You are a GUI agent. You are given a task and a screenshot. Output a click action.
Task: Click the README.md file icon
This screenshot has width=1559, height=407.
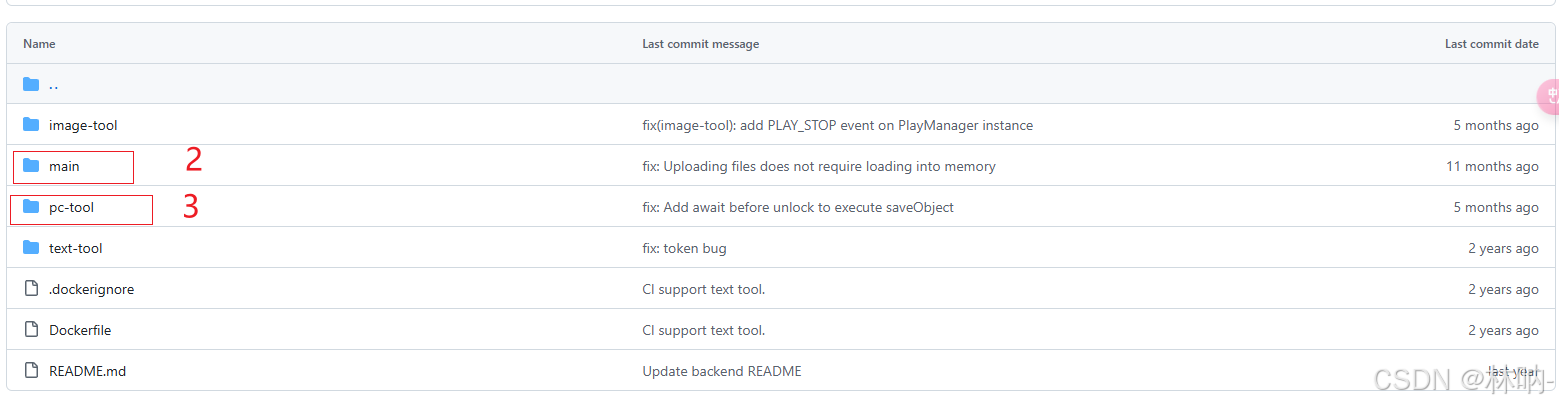(31, 371)
